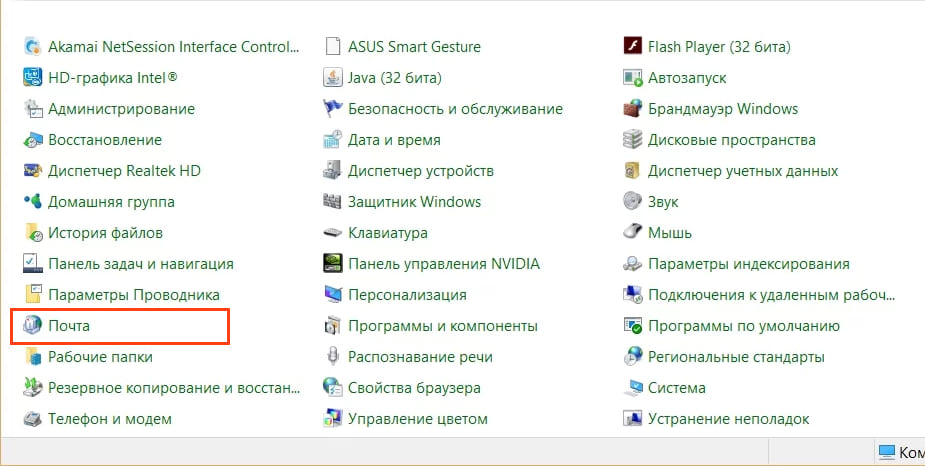
Task: Open the Администрирование icon
Action: (32, 109)
